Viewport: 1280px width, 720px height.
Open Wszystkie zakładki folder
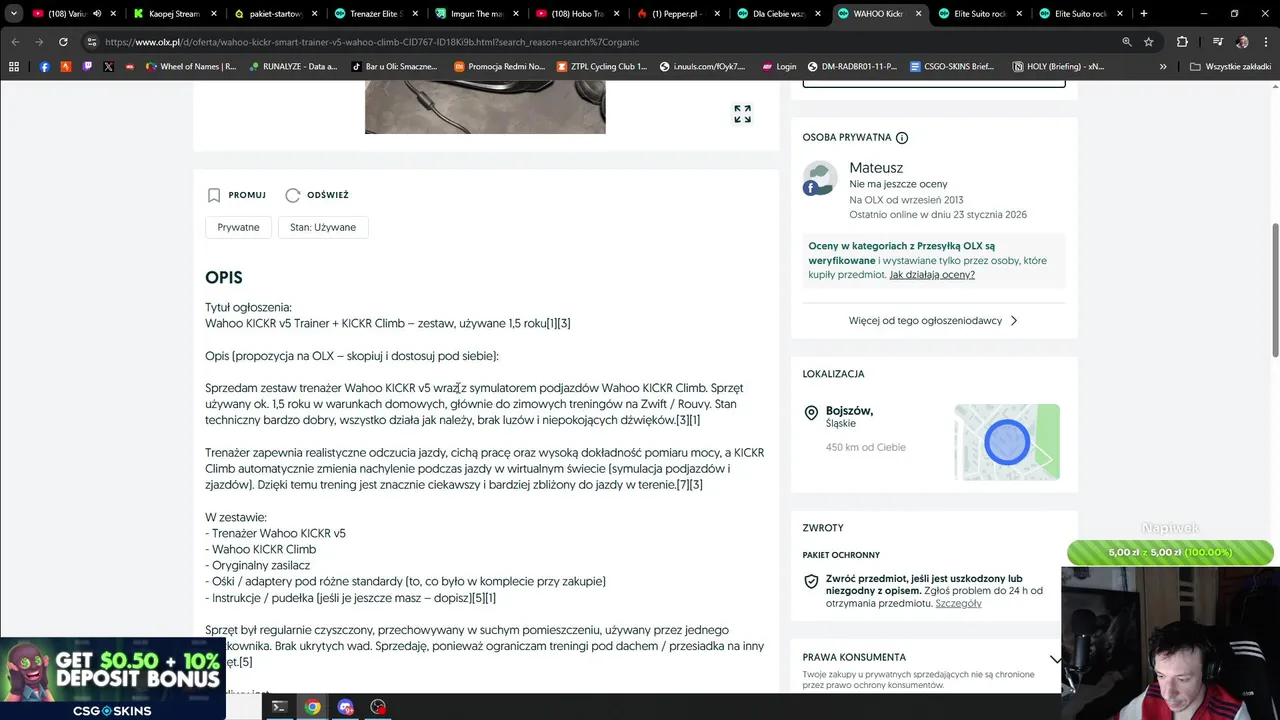point(1230,67)
